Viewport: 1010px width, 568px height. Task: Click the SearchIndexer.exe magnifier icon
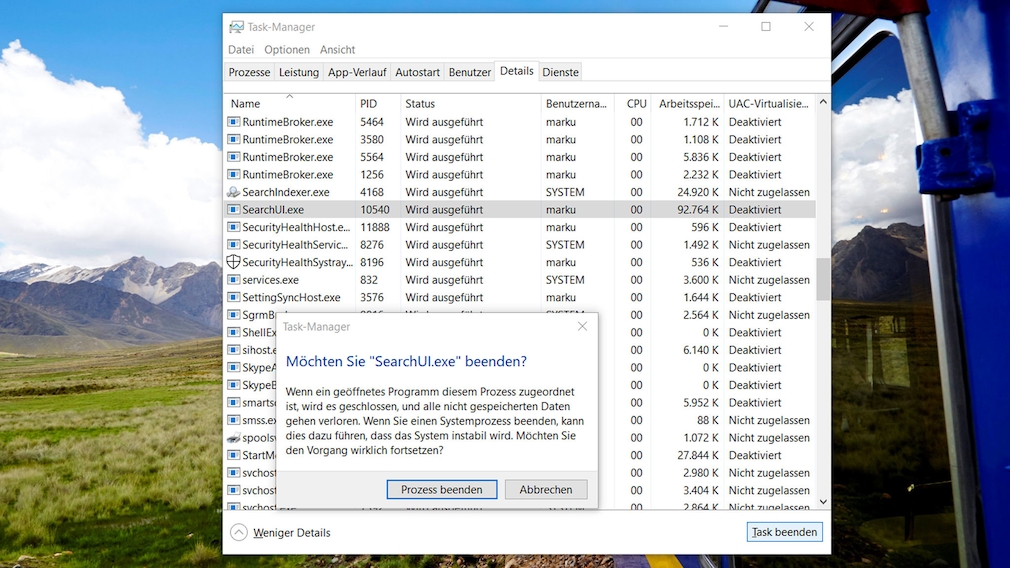coord(233,192)
